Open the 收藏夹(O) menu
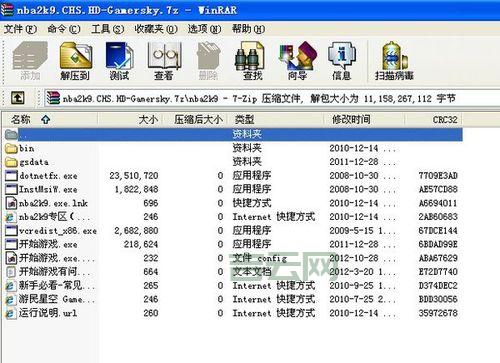The image size is (500, 363). [x=156, y=29]
